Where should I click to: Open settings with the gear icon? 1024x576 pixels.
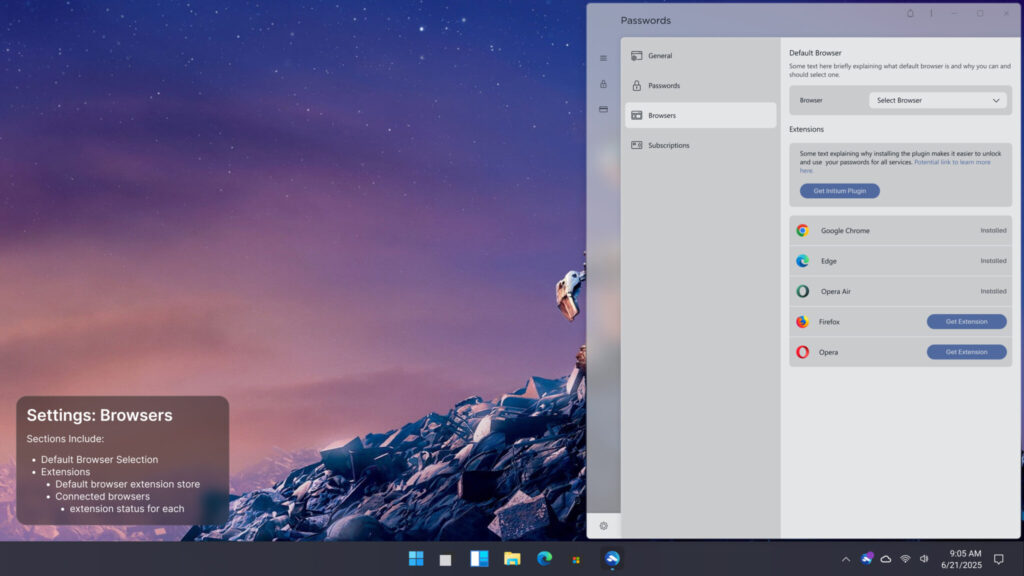coord(604,525)
